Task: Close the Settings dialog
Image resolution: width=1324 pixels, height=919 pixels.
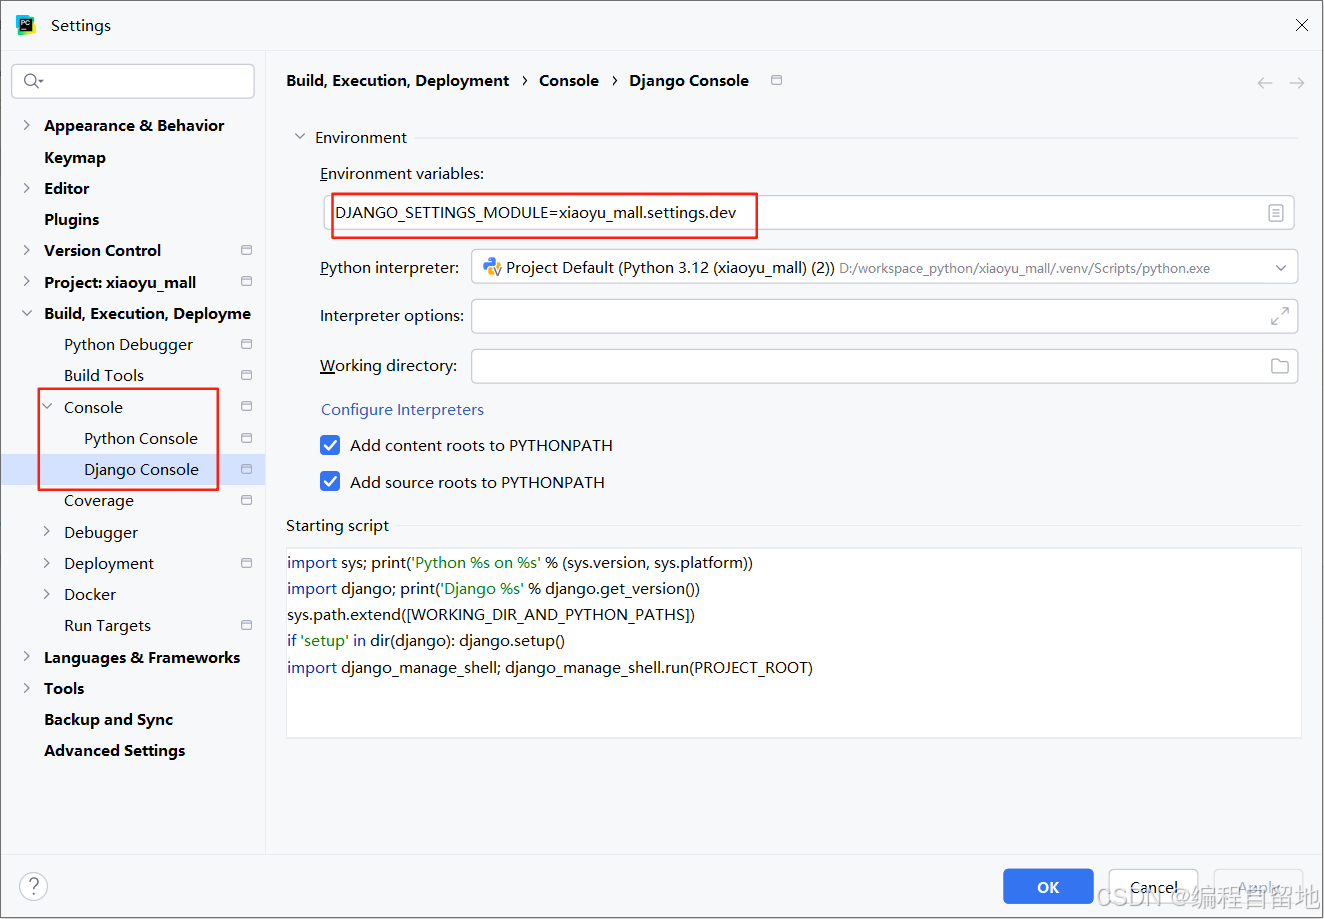Action: point(1301,25)
